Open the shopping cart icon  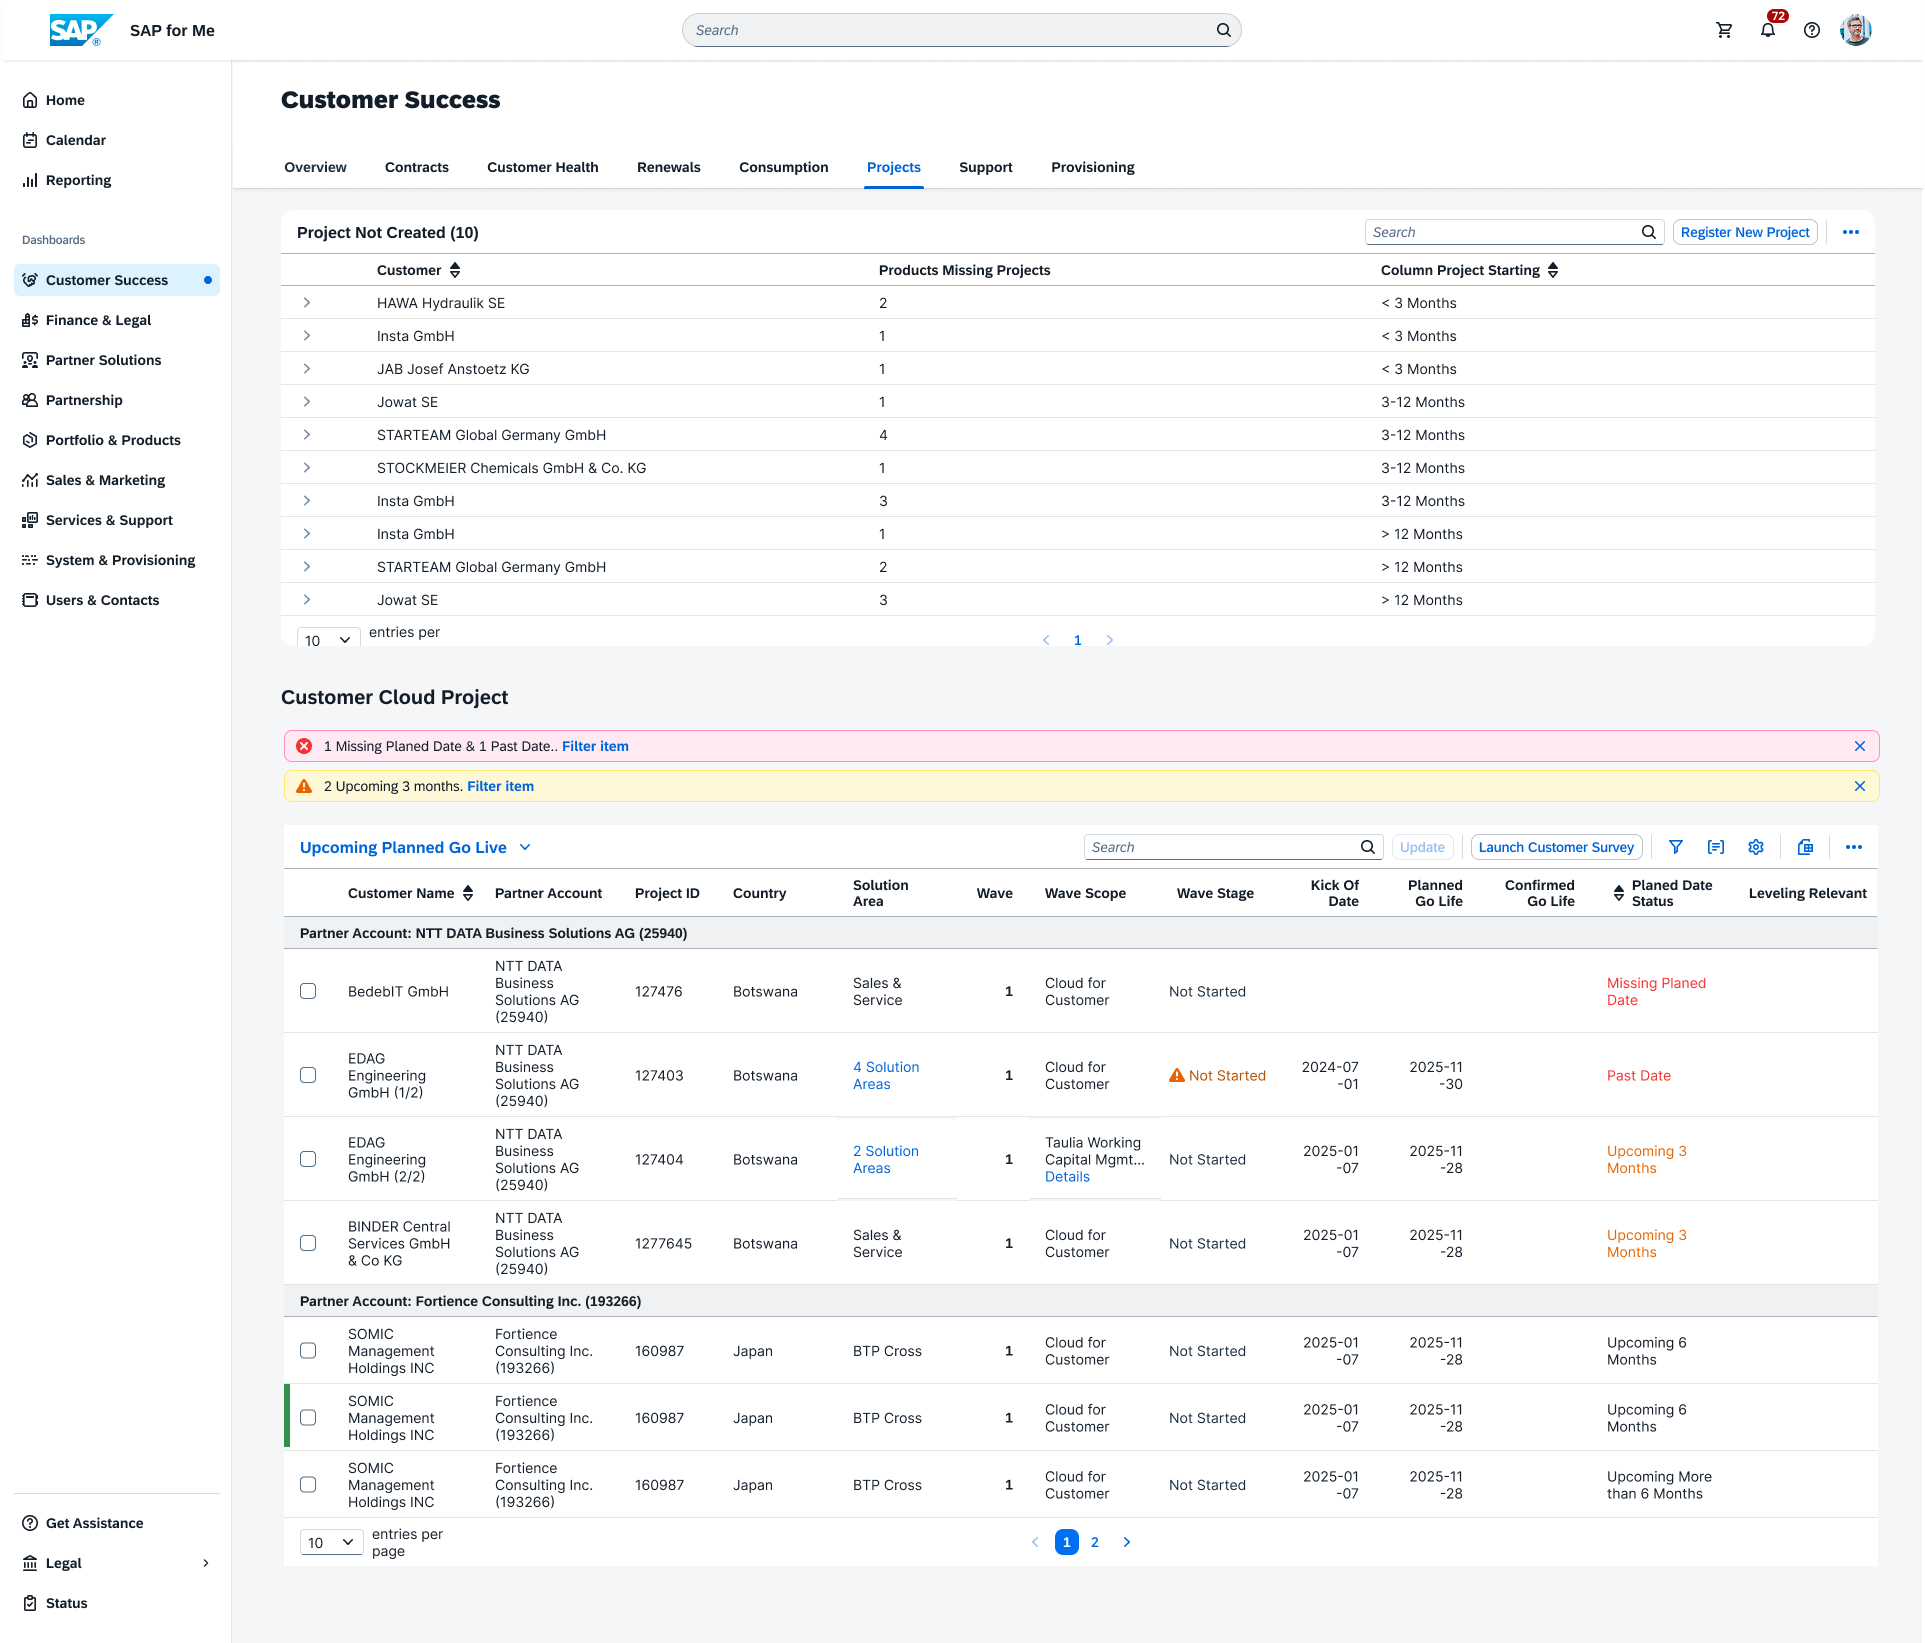point(1724,30)
